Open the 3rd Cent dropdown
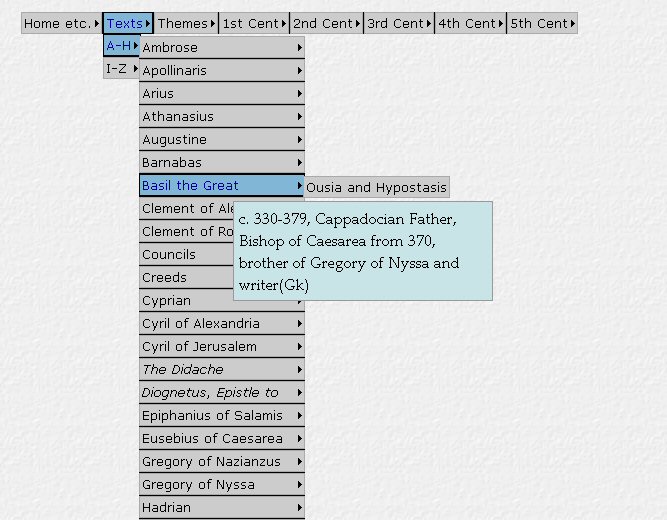 coord(398,23)
